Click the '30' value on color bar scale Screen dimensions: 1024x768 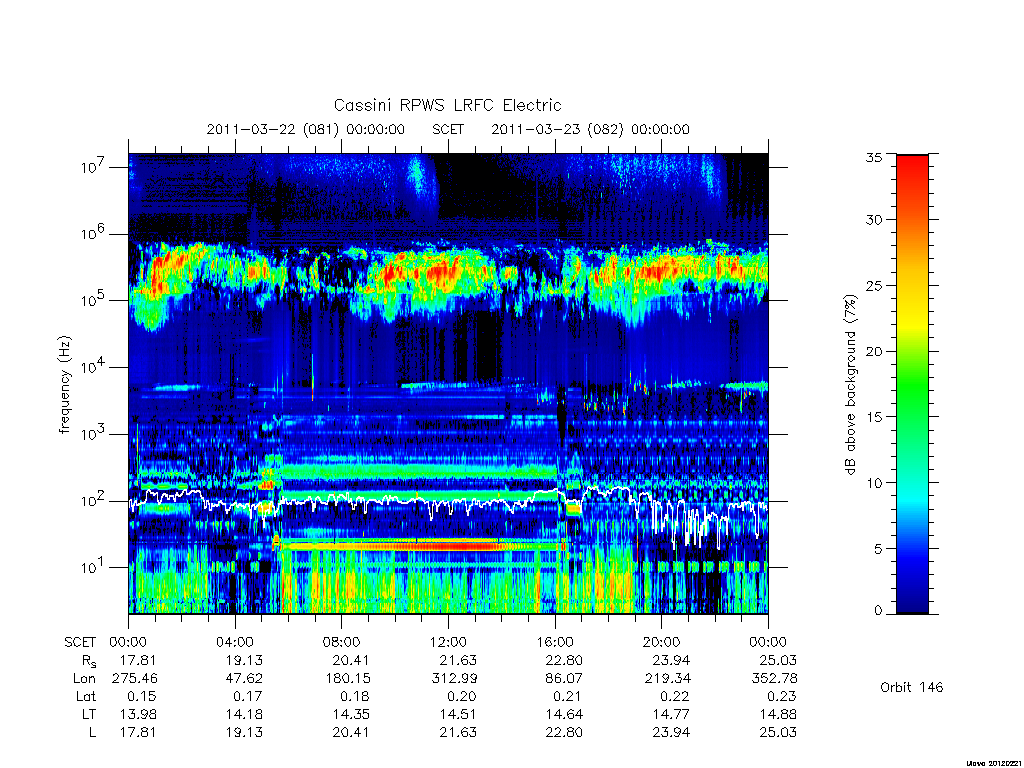(x=874, y=219)
